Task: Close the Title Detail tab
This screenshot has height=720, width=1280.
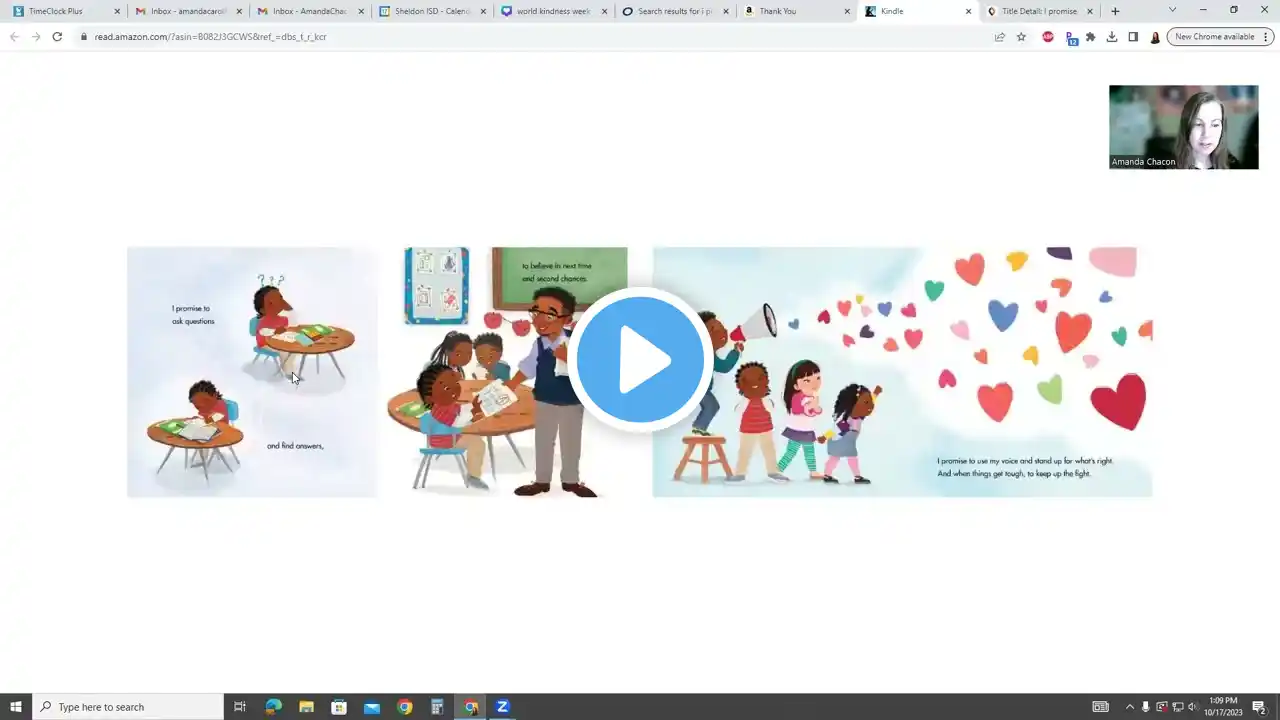Action: pyautogui.click(x=1090, y=11)
